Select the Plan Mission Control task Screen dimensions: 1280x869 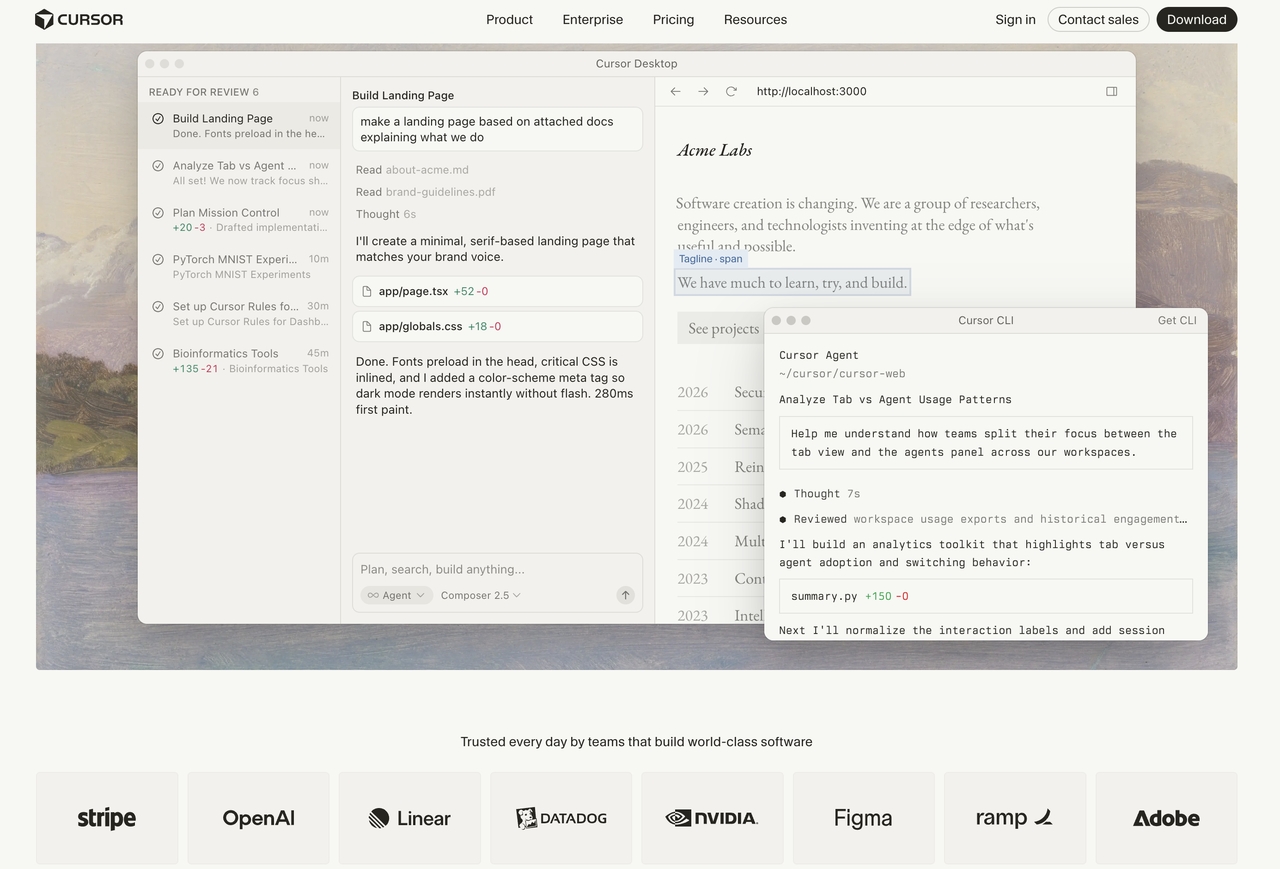(x=239, y=219)
